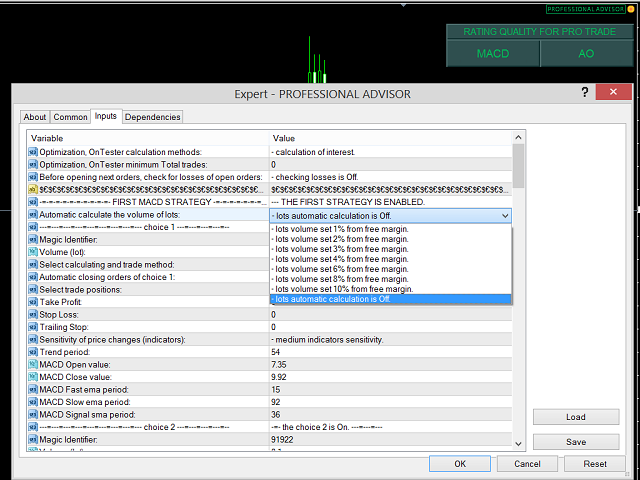
Task: Click the Reset button
Action: [x=595, y=464]
